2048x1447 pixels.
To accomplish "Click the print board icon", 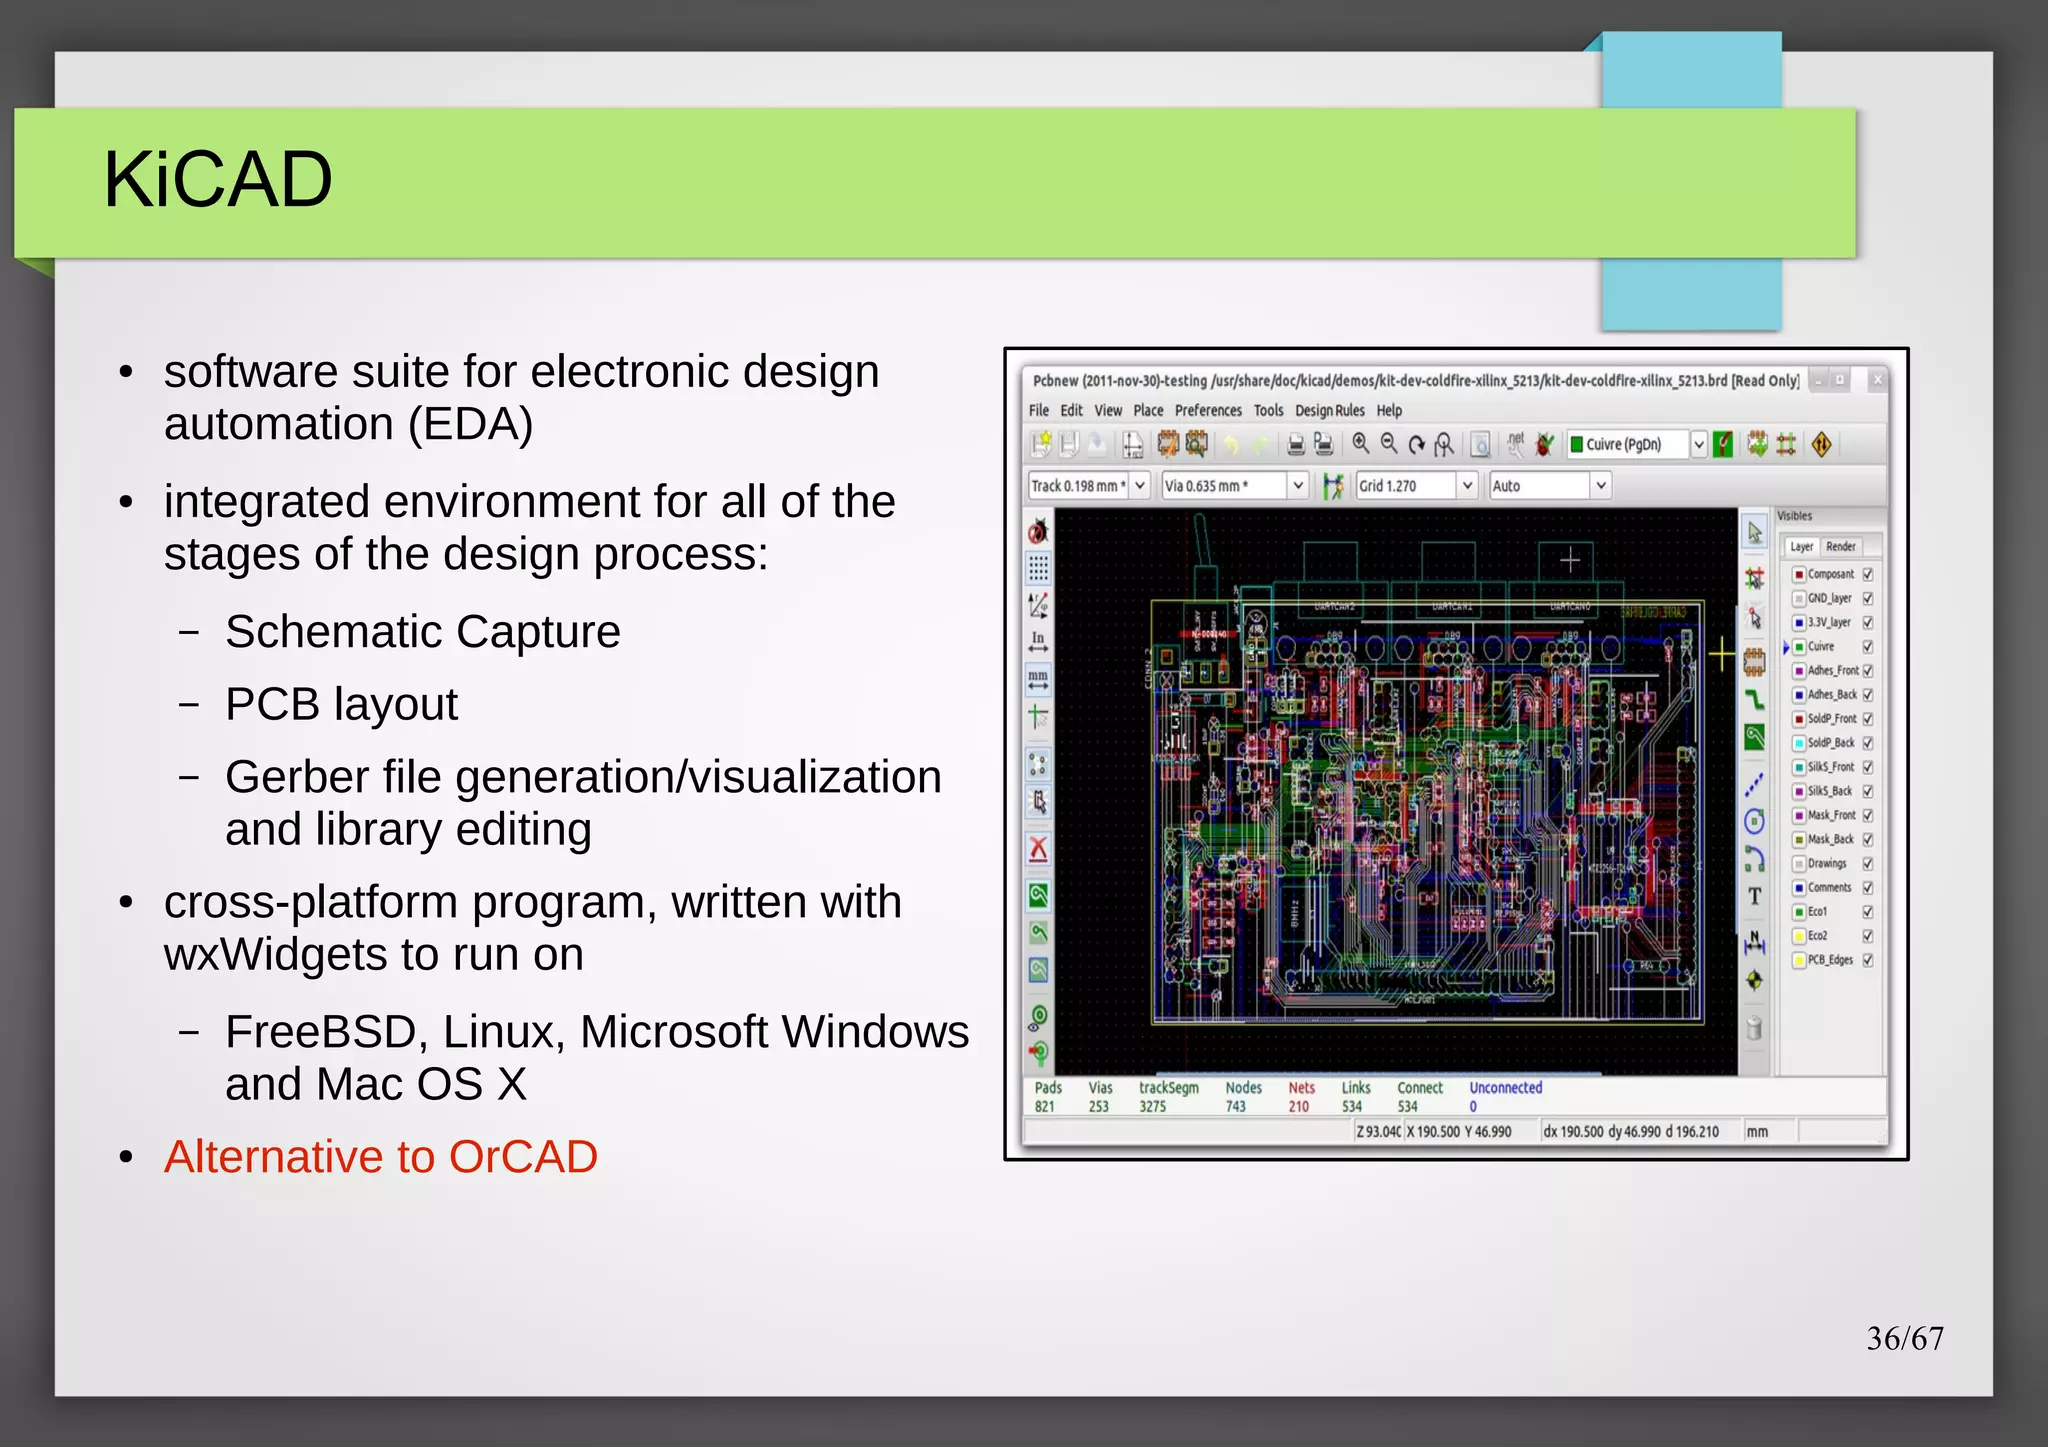I will [x=1296, y=444].
